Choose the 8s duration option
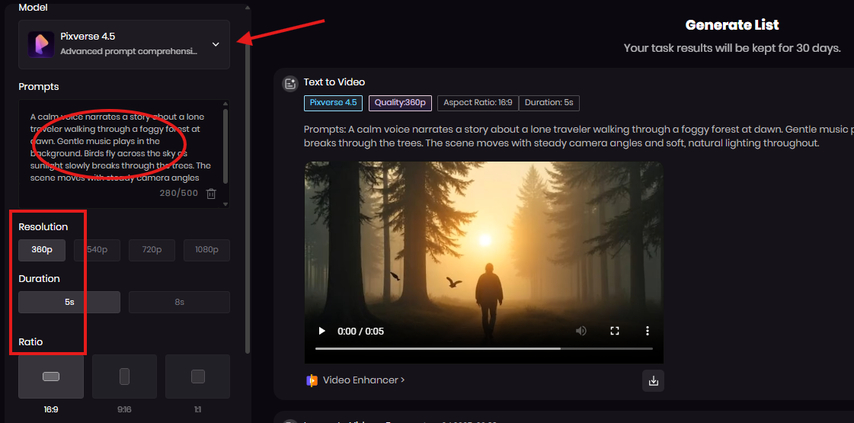854x423 pixels. point(179,302)
